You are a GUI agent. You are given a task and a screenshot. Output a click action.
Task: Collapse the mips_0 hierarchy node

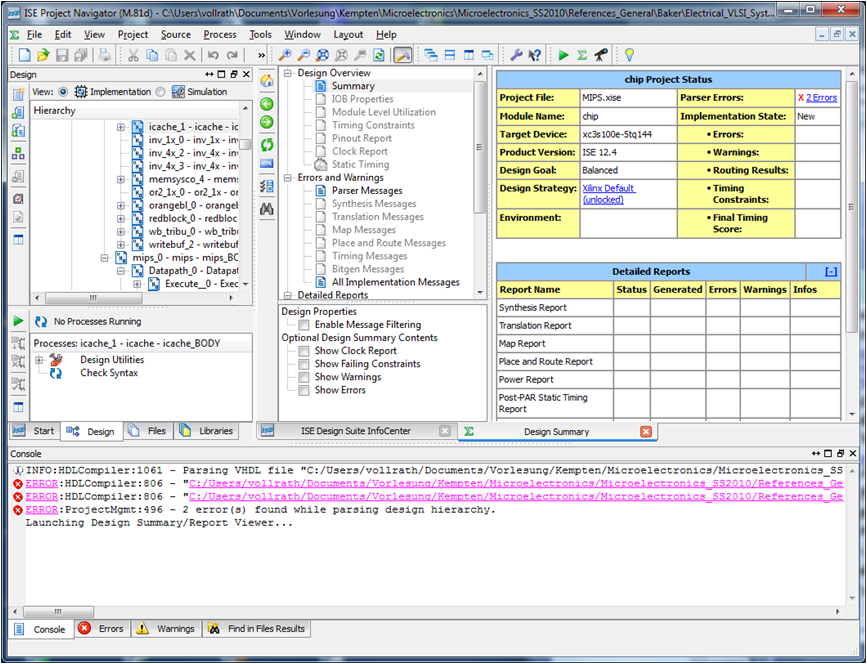[106, 258]
